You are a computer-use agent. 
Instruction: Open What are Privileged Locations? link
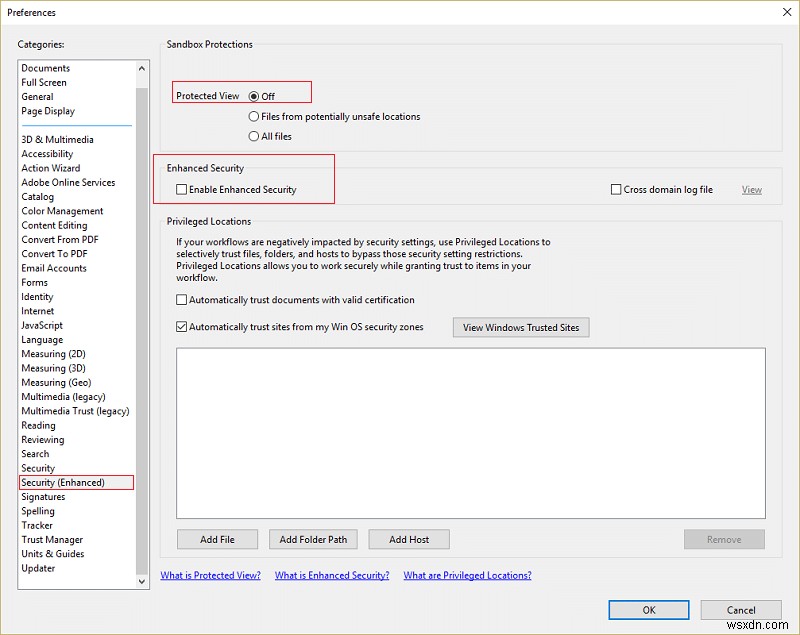tap(467, 575)
